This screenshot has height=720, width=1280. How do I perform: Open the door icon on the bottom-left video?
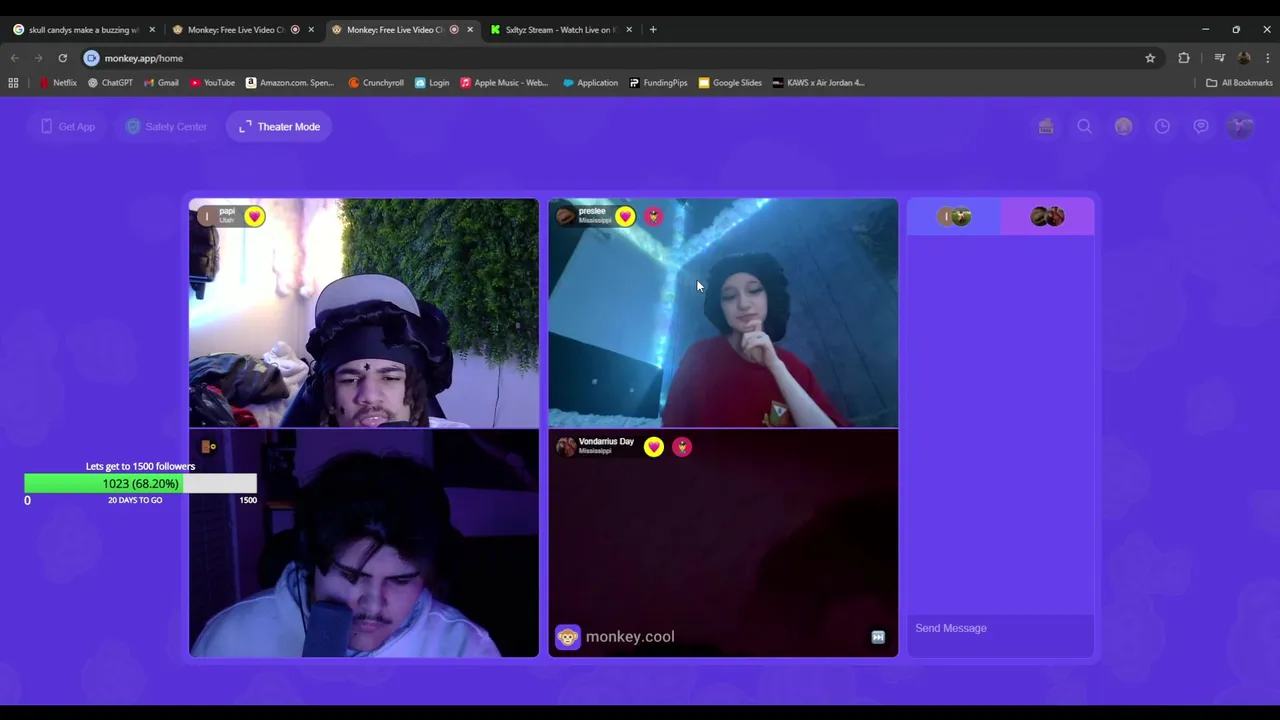[x=208, y=446]
